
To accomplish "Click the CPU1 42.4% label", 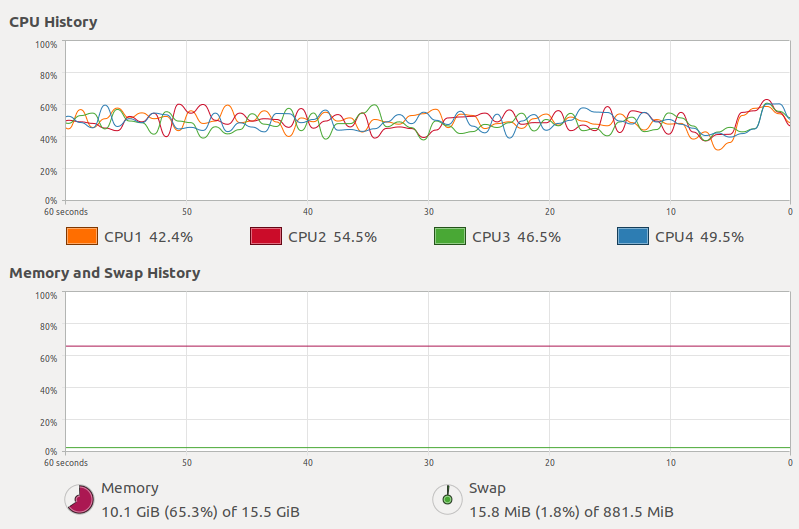I will [x=148, y=237].
